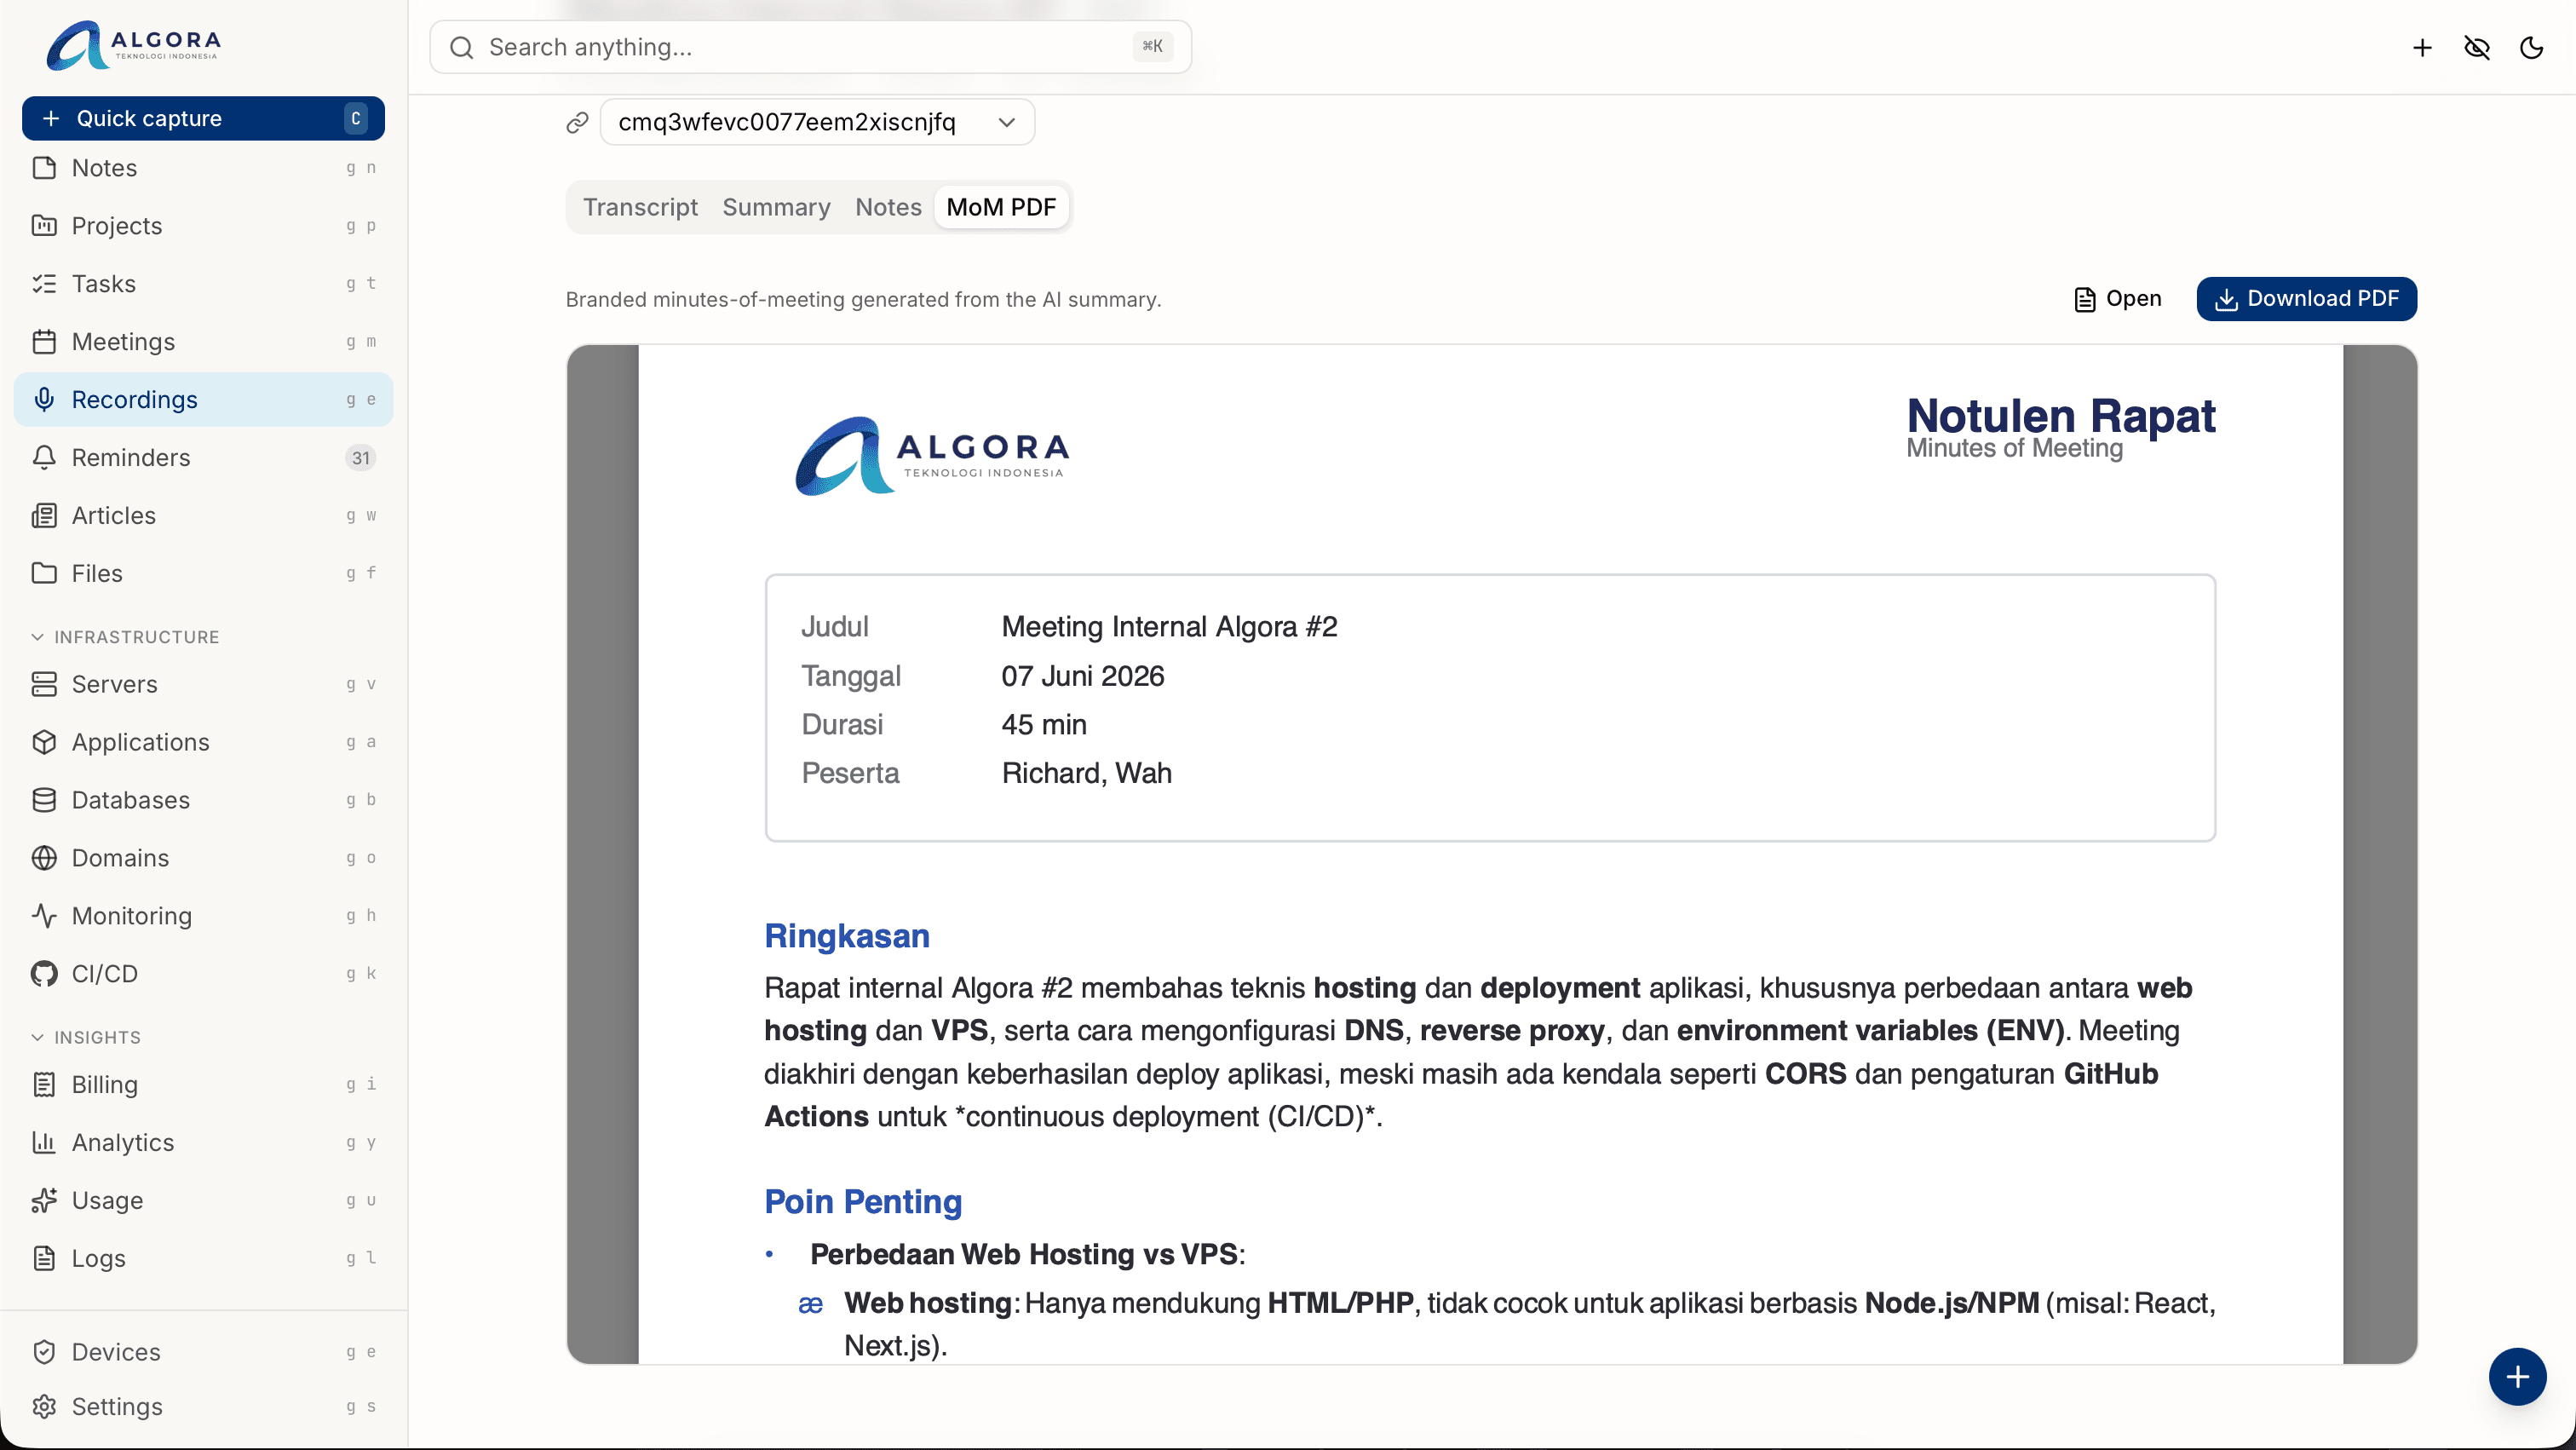This screenshot has height=1450, width=2576.
Task: Select the MoM PDF tab
Action: pyautogui.click(x=1001, y=207)
